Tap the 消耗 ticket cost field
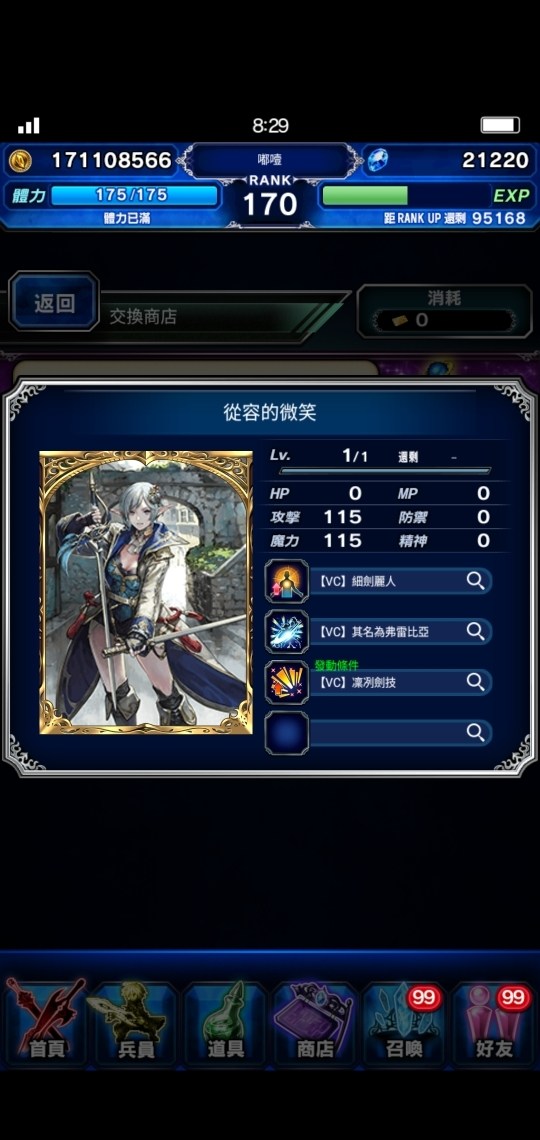The height and width of the screenshot is (1140, 540). tap(443, 311)
